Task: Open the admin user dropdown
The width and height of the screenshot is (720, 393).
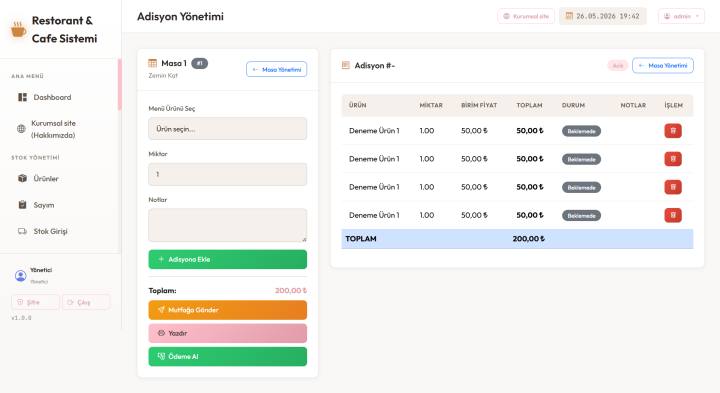Action: (681, 16)
